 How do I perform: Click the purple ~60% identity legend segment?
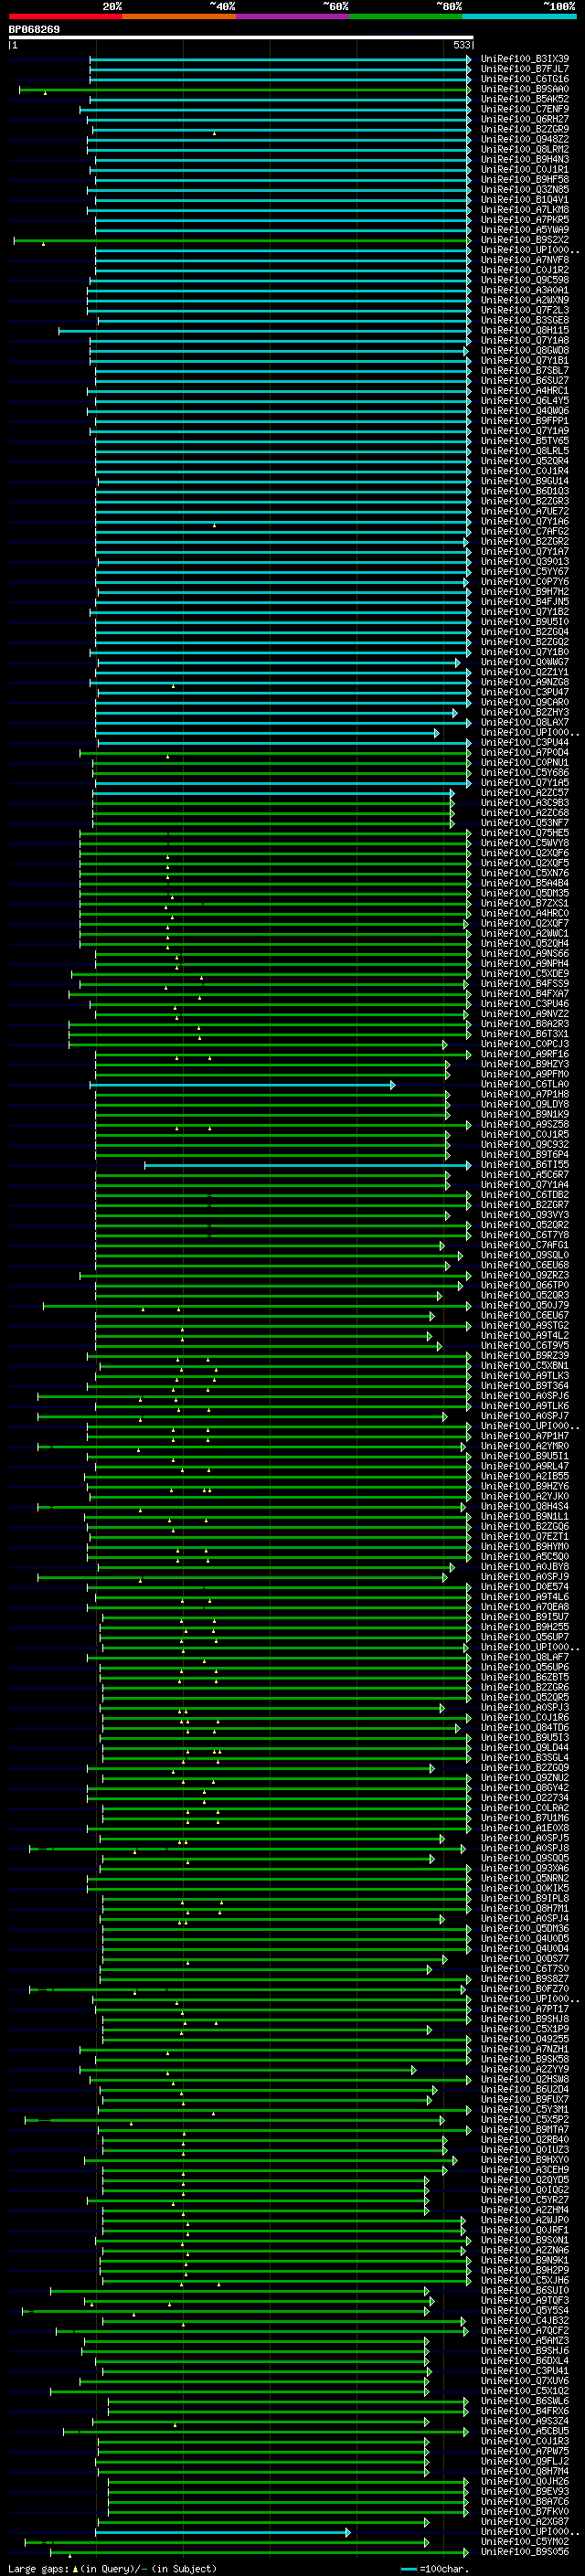293,16
